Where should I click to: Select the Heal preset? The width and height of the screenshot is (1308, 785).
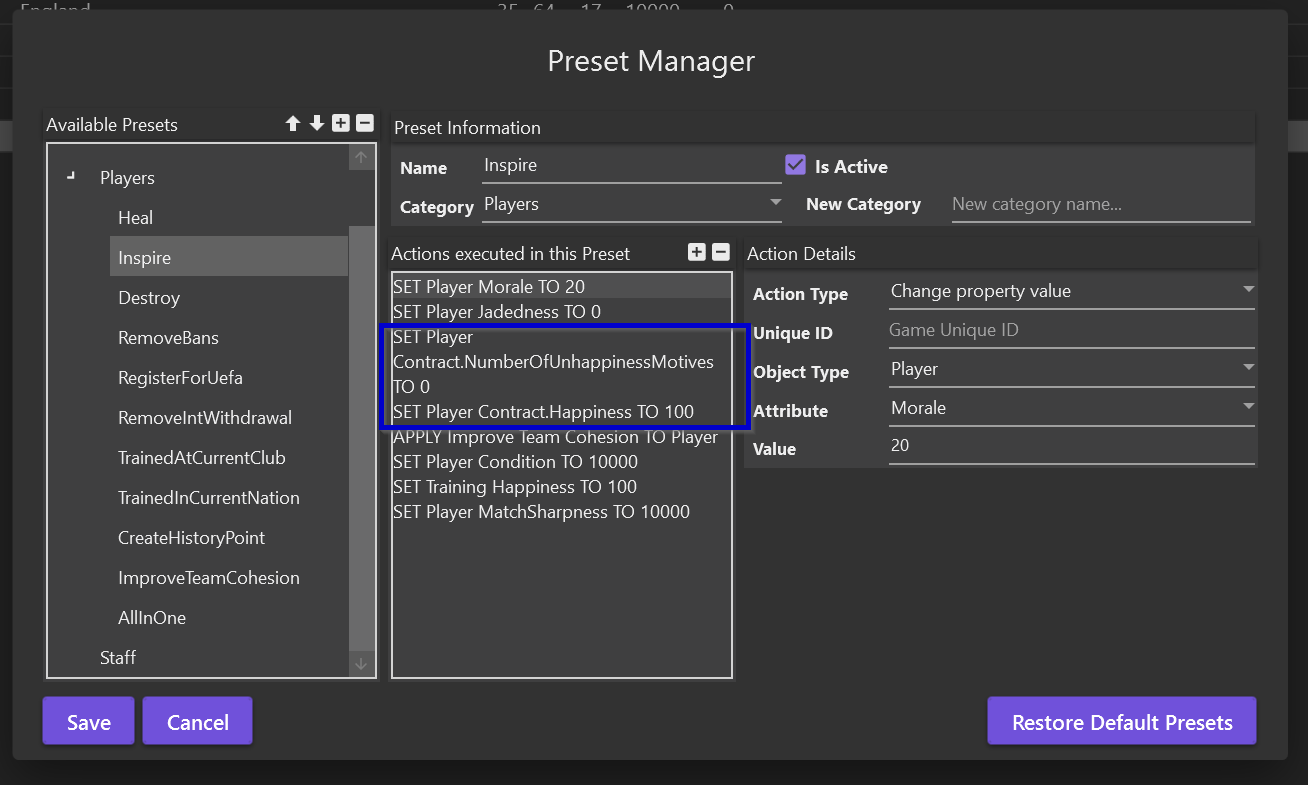(x=136, y=218)
